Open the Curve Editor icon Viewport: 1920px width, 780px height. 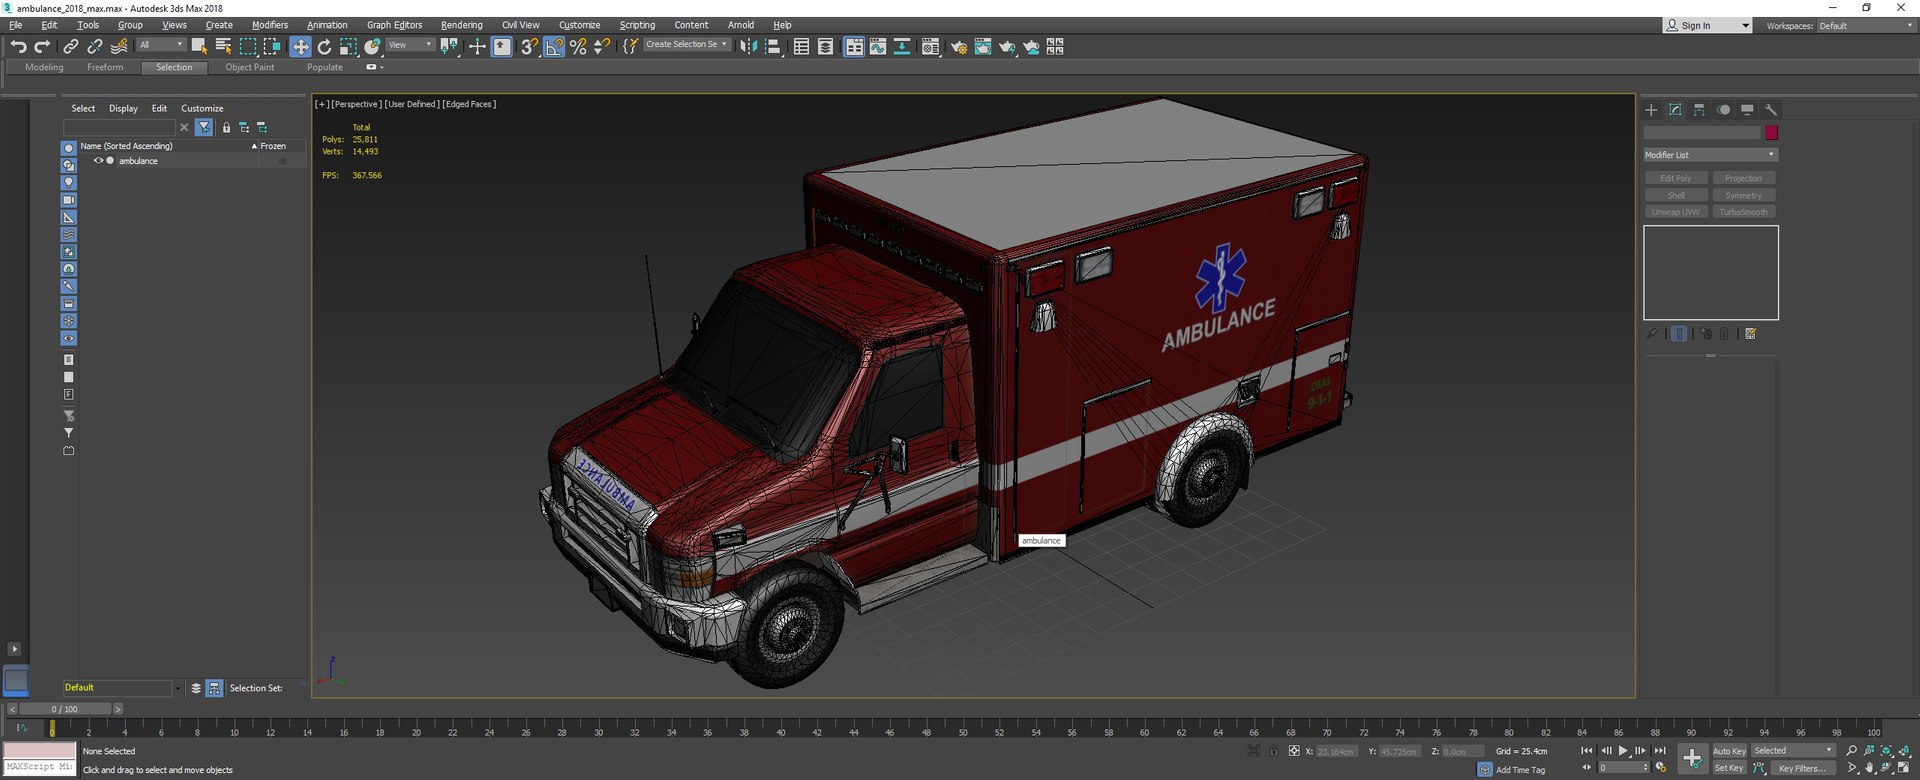tap(878, 46)
